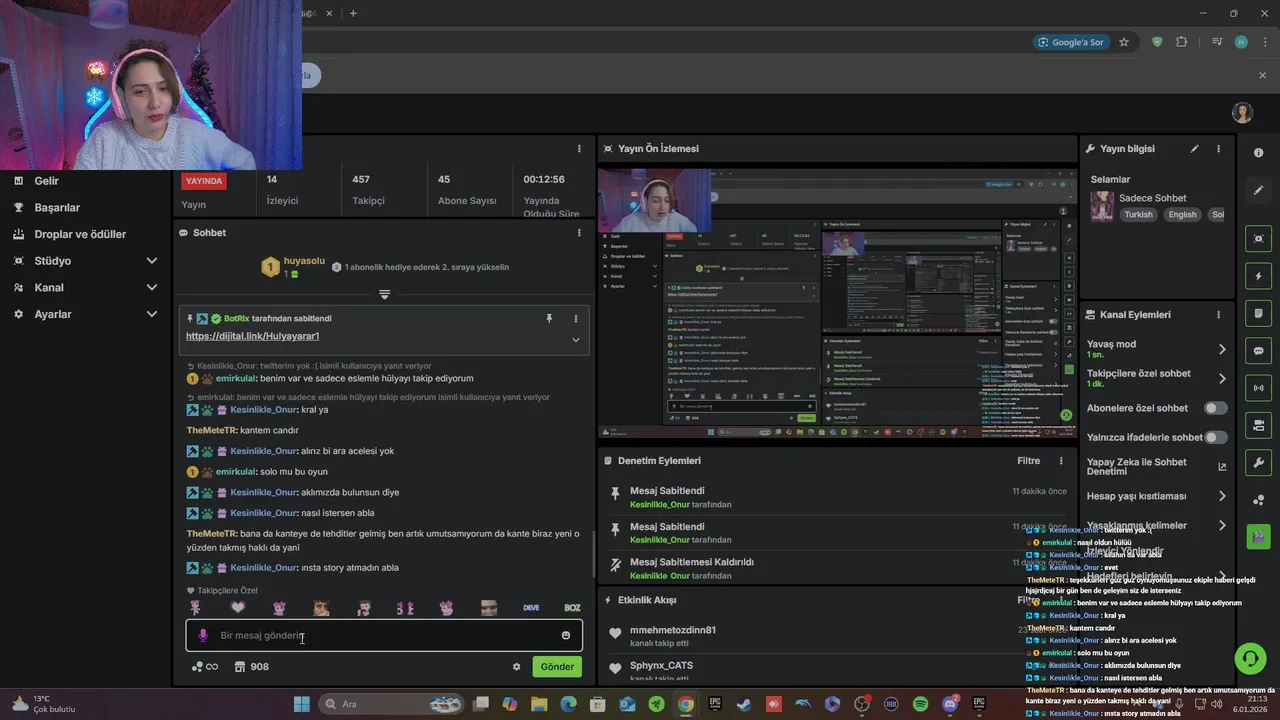The height and width of the screenshot is (720, 1280).
Task: Open new browser tab with plus button
Action: point(353,13)
